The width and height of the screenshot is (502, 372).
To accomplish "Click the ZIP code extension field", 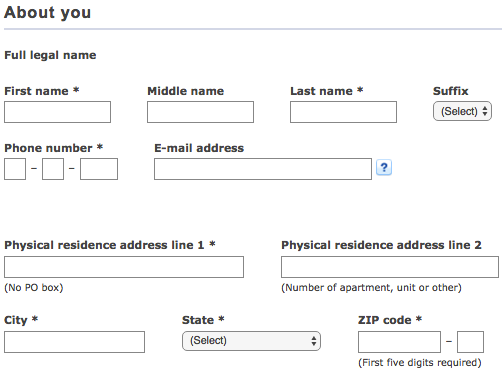I will pos(470,342).
